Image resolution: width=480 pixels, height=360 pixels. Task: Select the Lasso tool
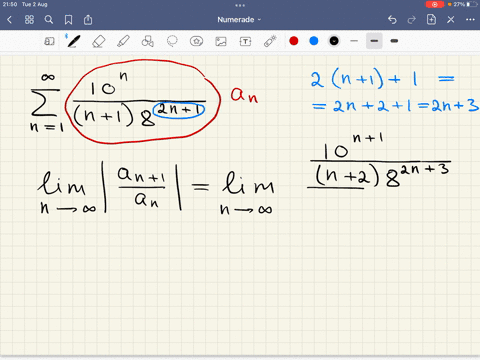pyautogui.click(x=172, y=41)
